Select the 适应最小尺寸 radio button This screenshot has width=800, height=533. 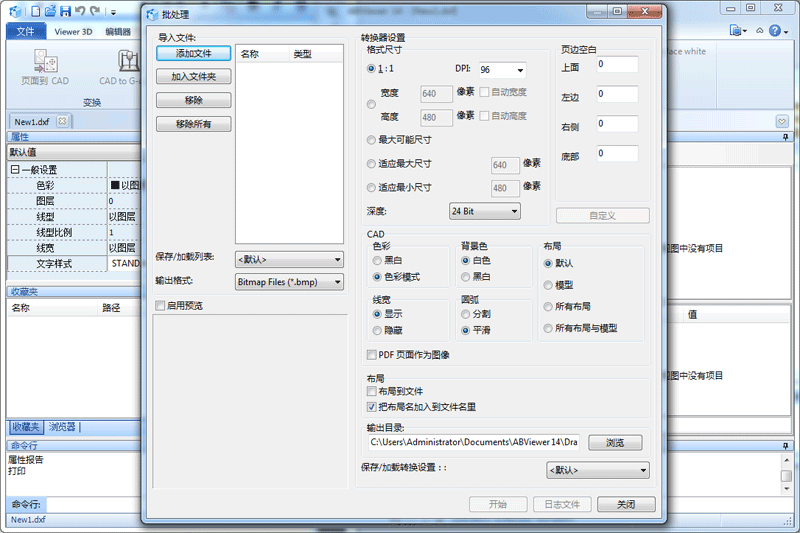371,188
